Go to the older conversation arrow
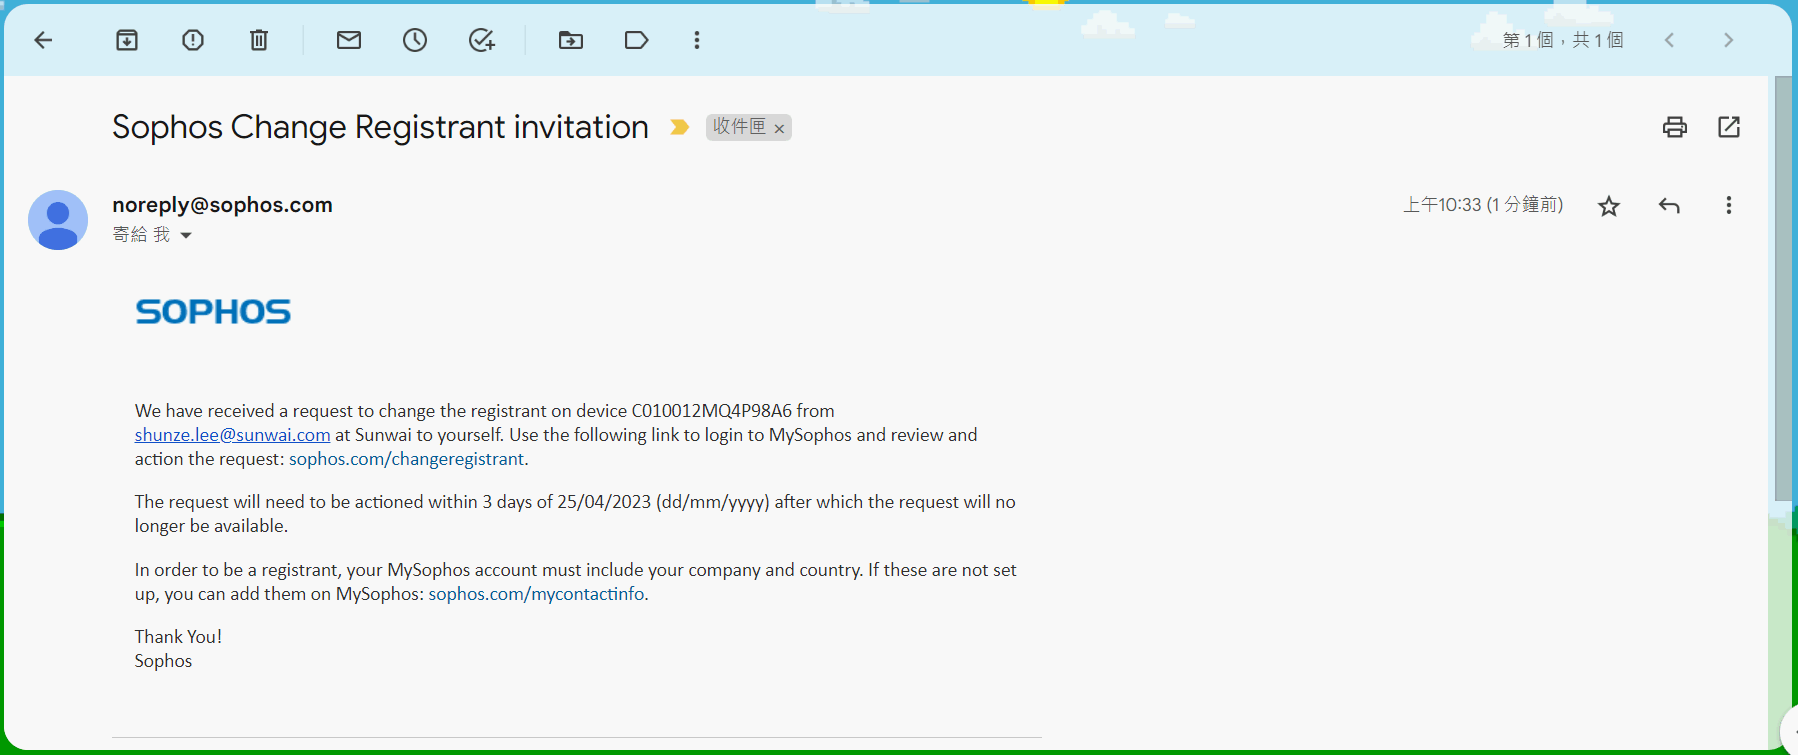The height and width of the screenshot is (755, 1798). coord(1728,40)
